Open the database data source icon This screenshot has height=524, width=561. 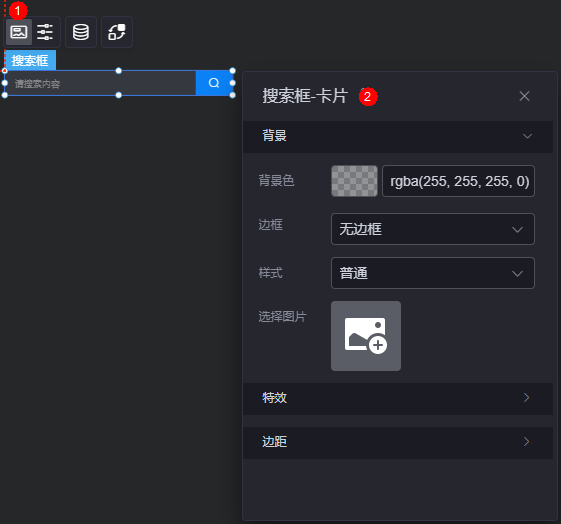tap(81, 32)
